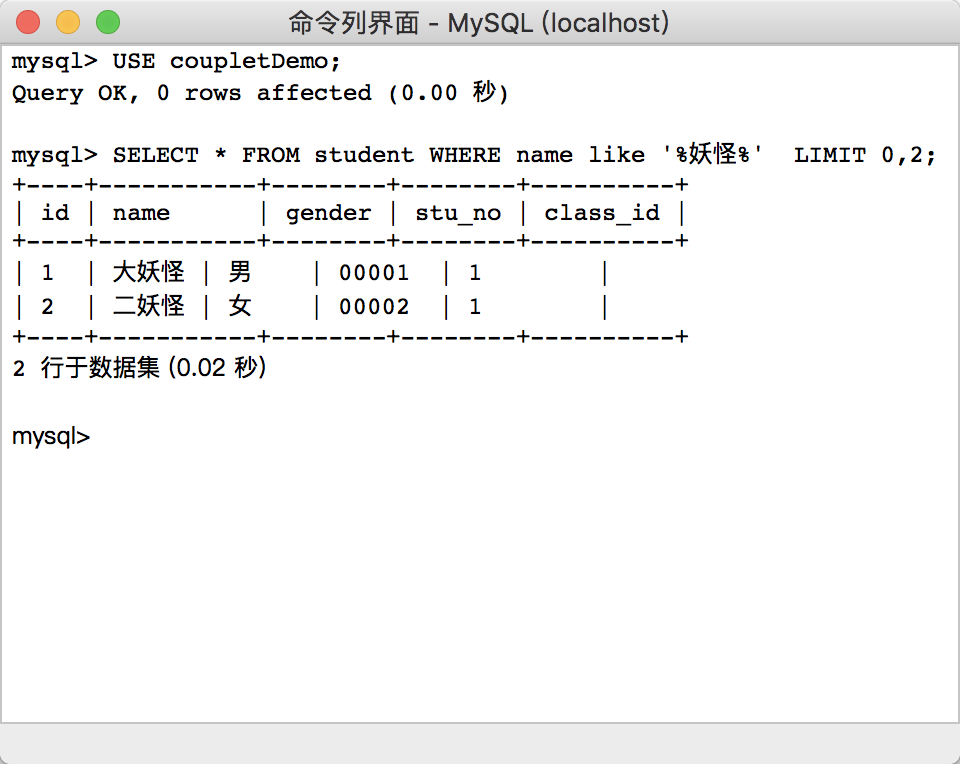Viewport: 960px width, 764px height.
Task: Click the window title MySQL (localhost)
Action: (x=479, y=22)
